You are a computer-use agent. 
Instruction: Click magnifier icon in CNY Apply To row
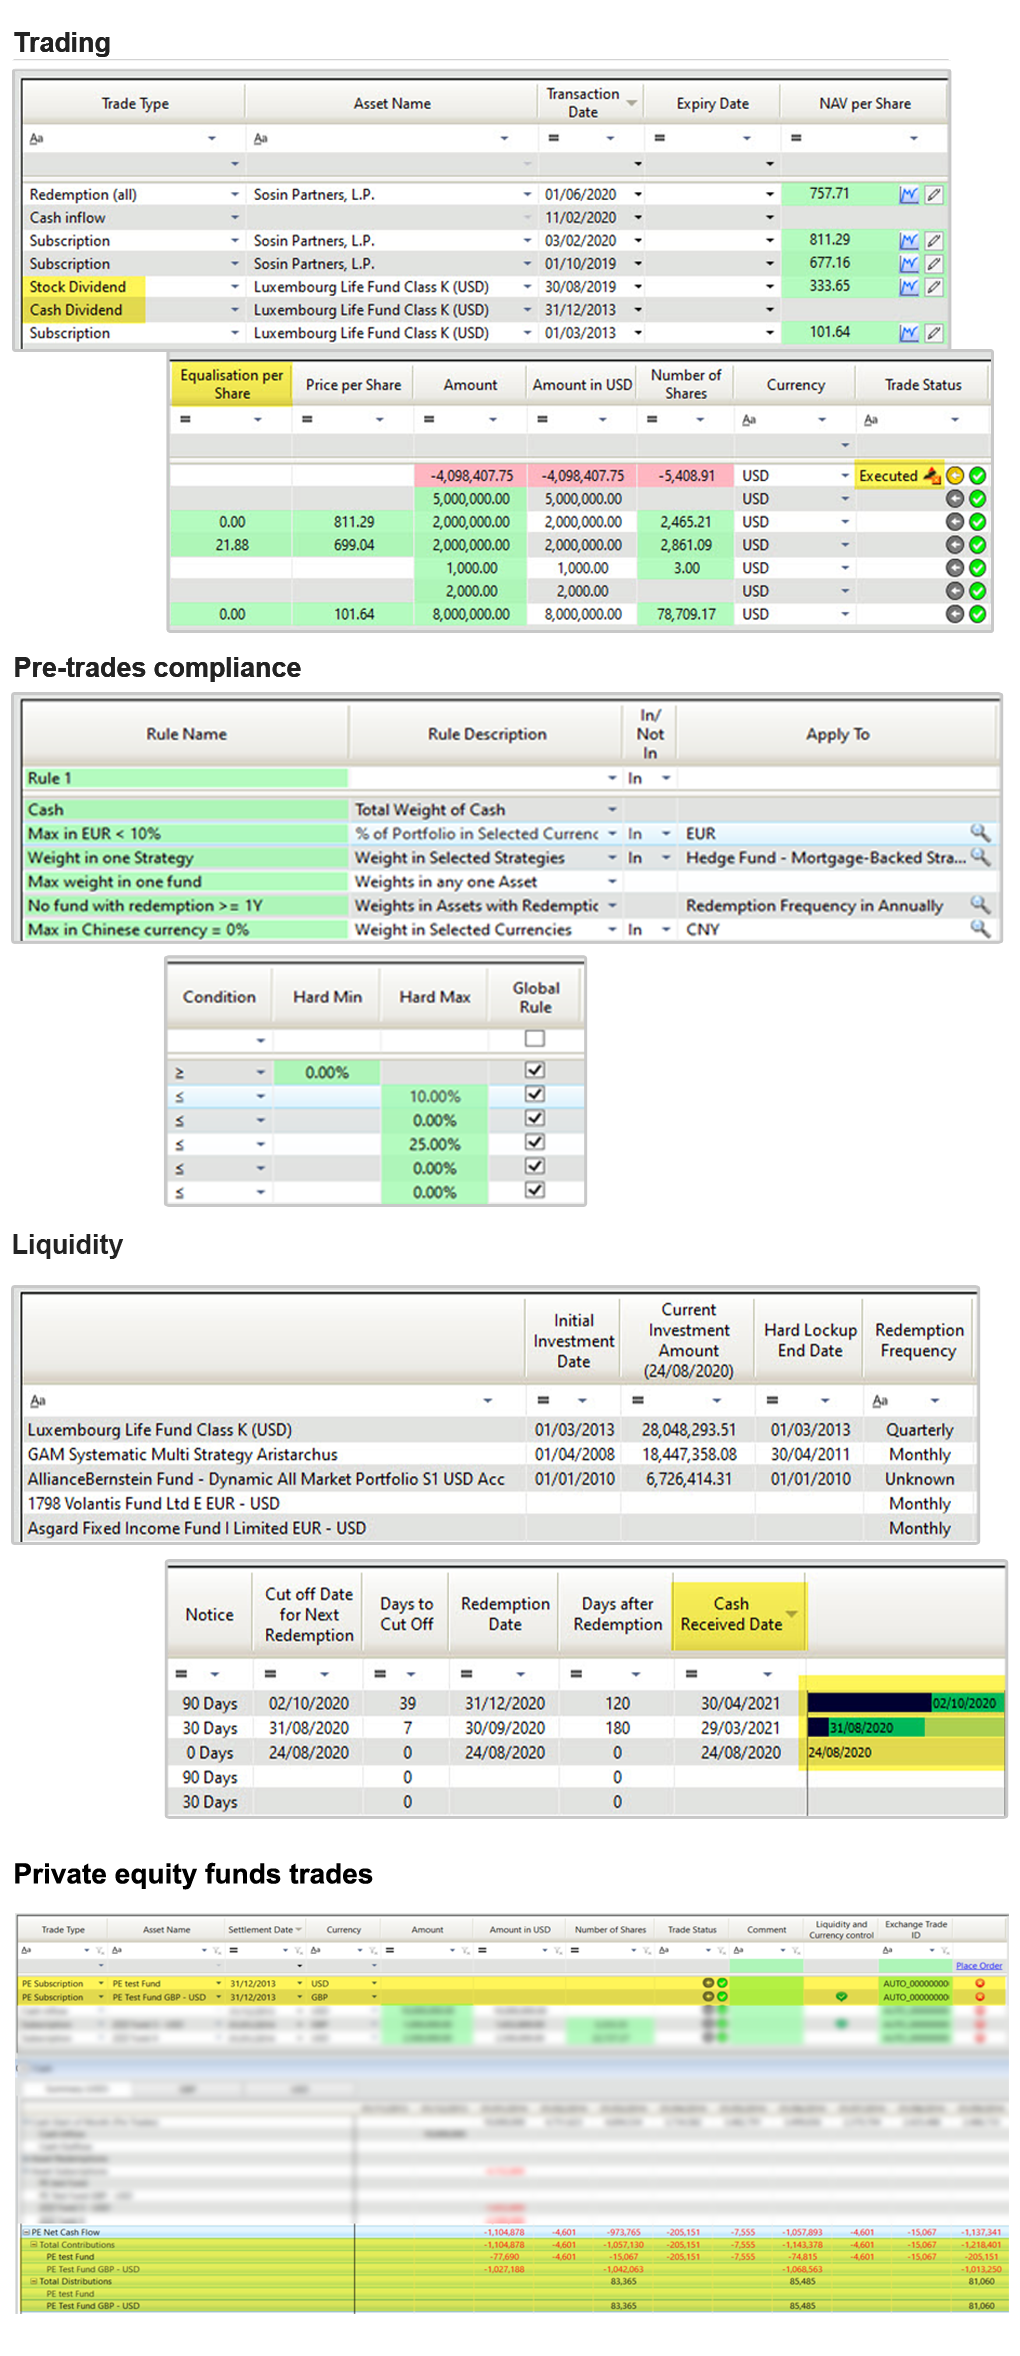[x=980, y=929]
